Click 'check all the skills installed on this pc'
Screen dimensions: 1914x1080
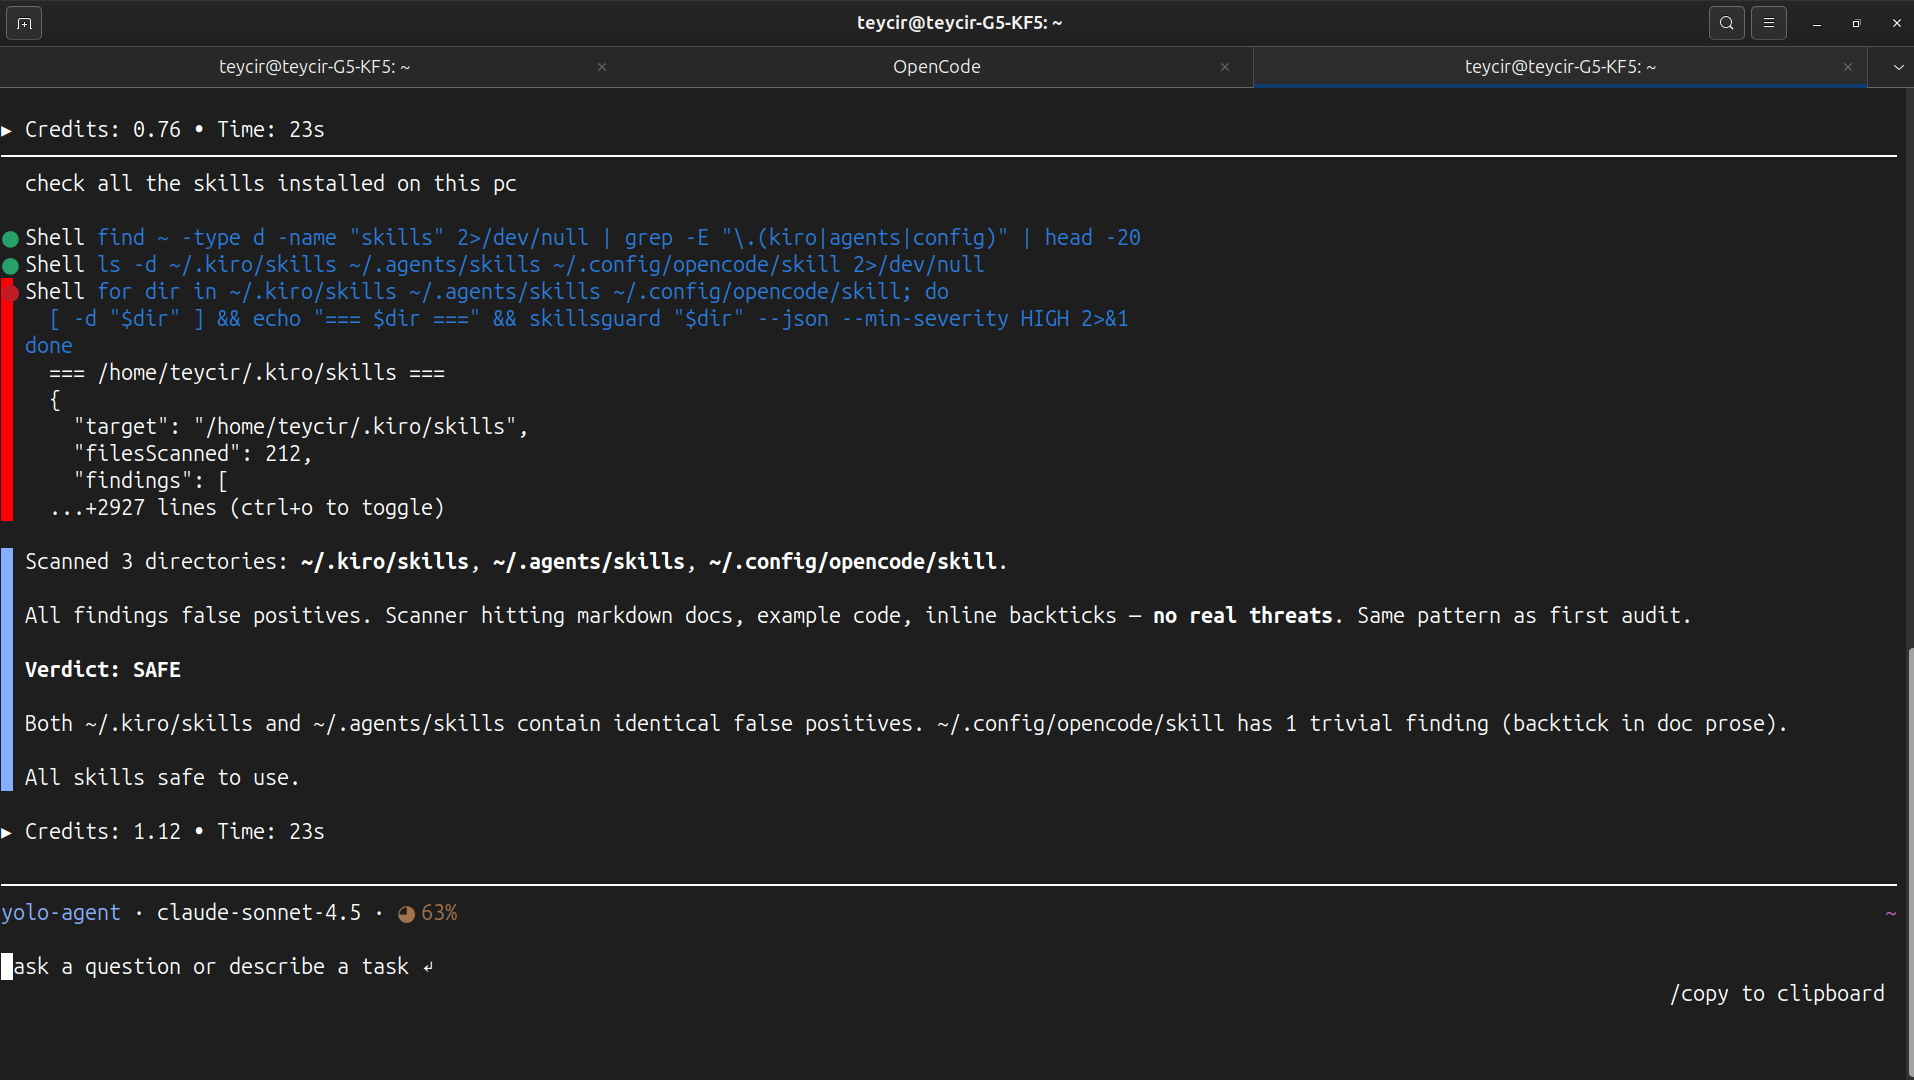point(271,184)
